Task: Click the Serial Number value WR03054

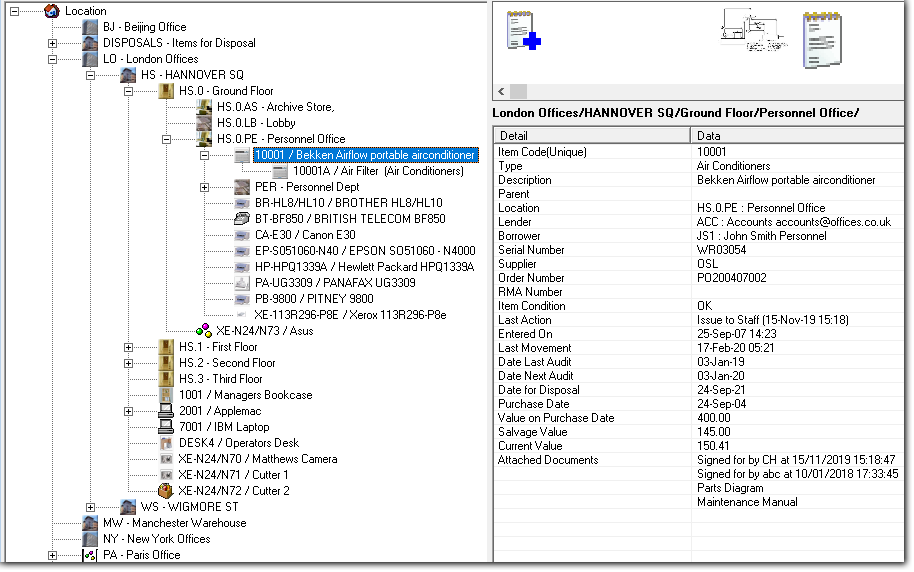Action: point(721,250)
